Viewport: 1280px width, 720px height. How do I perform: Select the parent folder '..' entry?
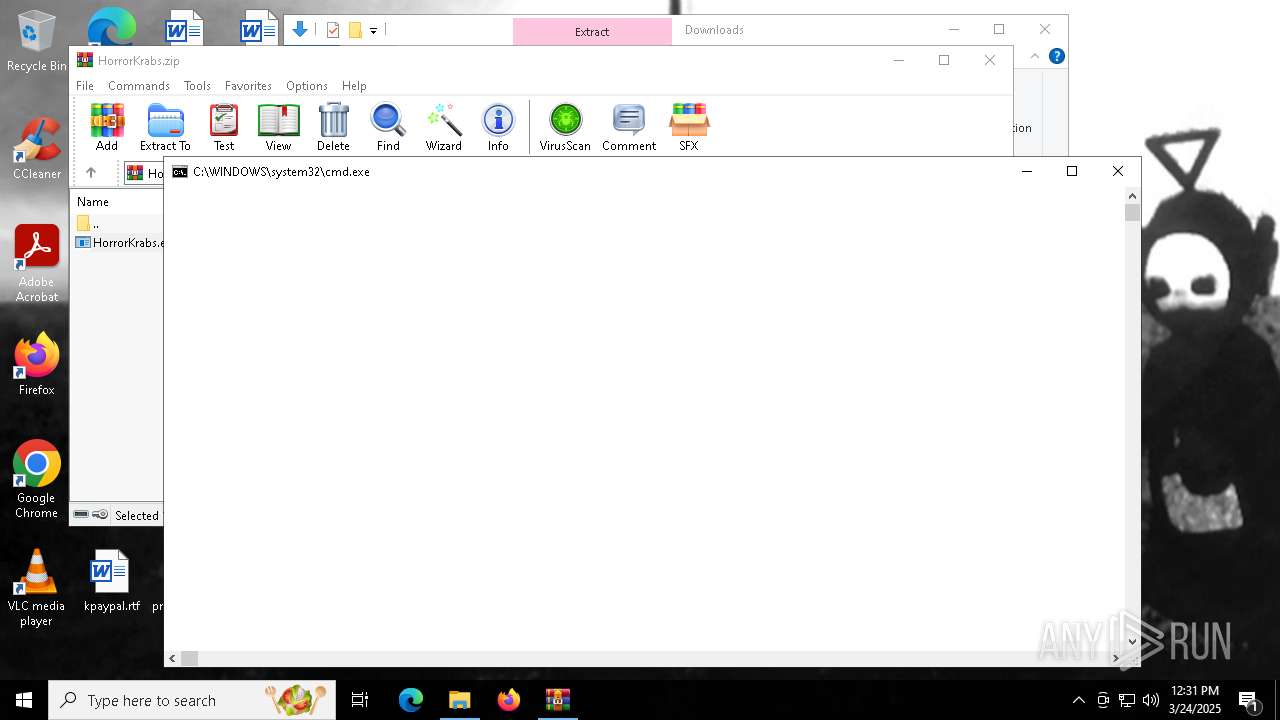(x=119, y=224)
